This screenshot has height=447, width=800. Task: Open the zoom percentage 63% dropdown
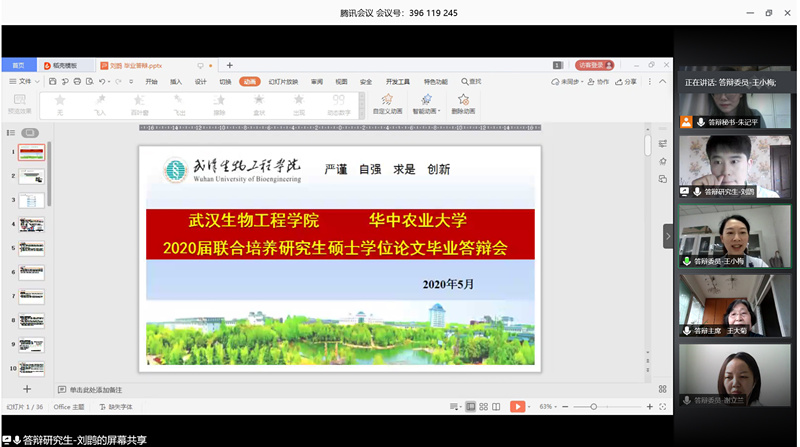pos(549,407)
